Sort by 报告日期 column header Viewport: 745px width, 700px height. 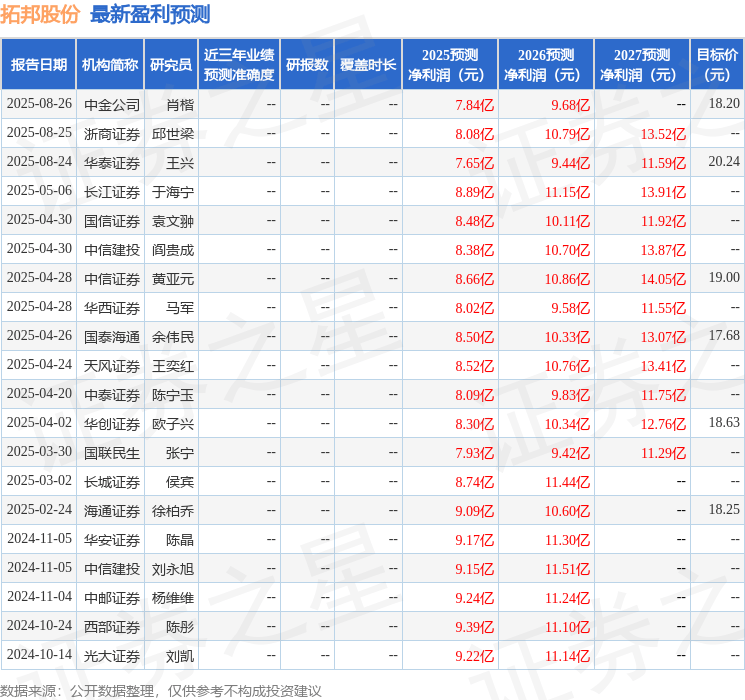point(39,65)
